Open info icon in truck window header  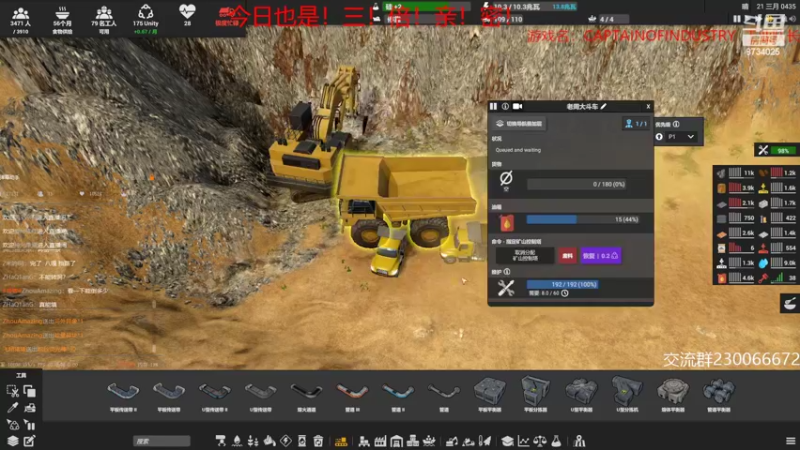[x=505, y=106]
